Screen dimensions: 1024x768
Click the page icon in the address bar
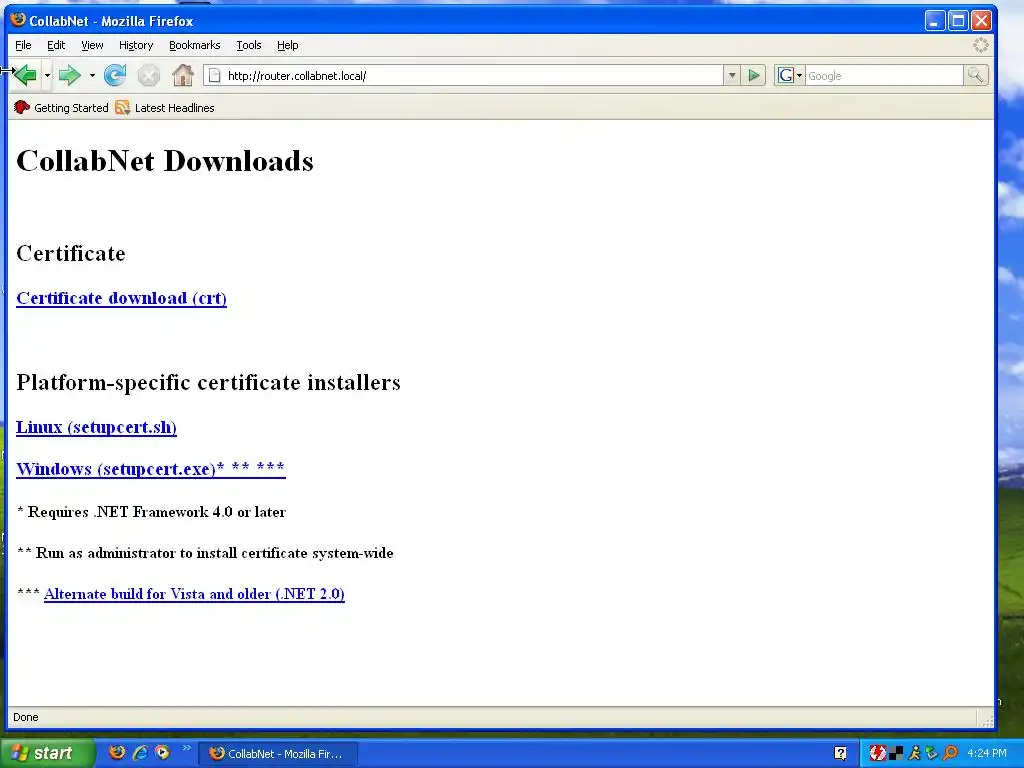click(214, 76)
